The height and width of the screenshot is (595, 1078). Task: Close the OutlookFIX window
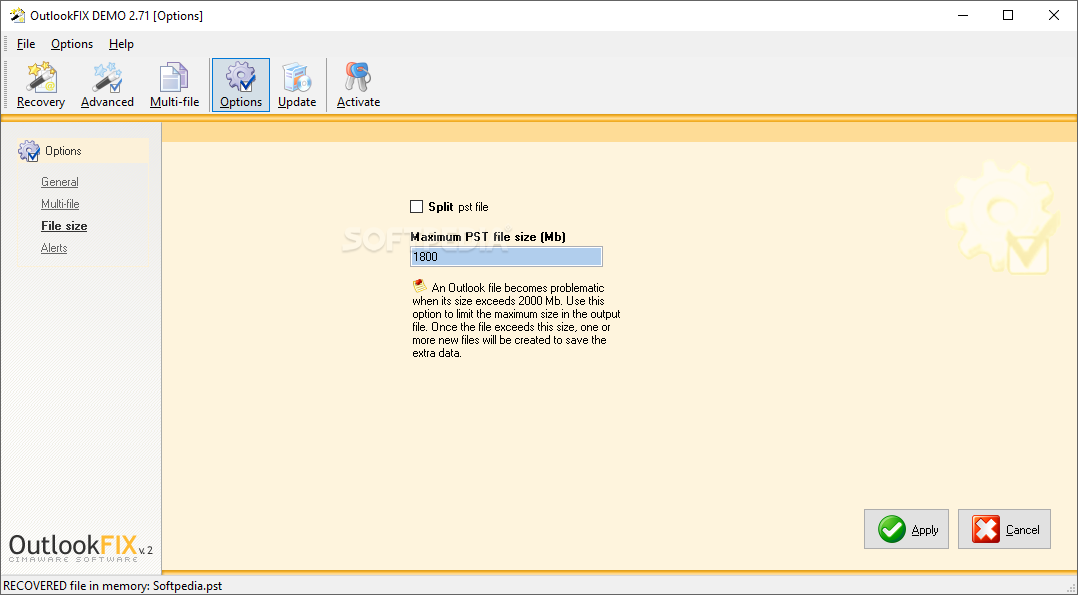click(x=1053, y=15)
